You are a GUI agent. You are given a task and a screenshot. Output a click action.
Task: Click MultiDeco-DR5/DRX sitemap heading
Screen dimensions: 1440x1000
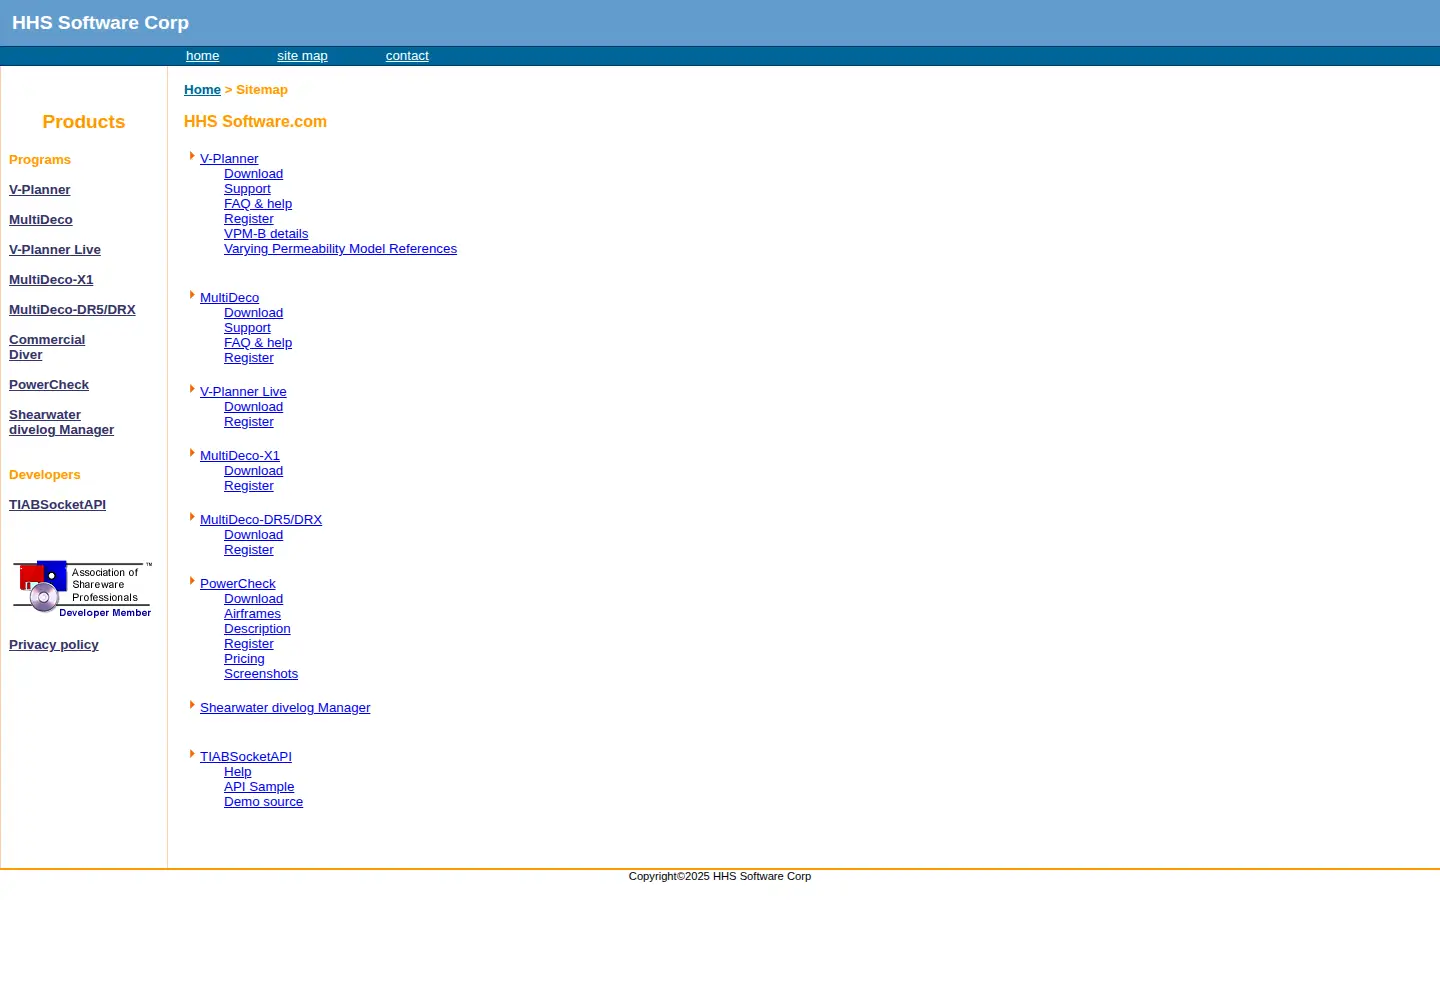(x=261, y=520)
